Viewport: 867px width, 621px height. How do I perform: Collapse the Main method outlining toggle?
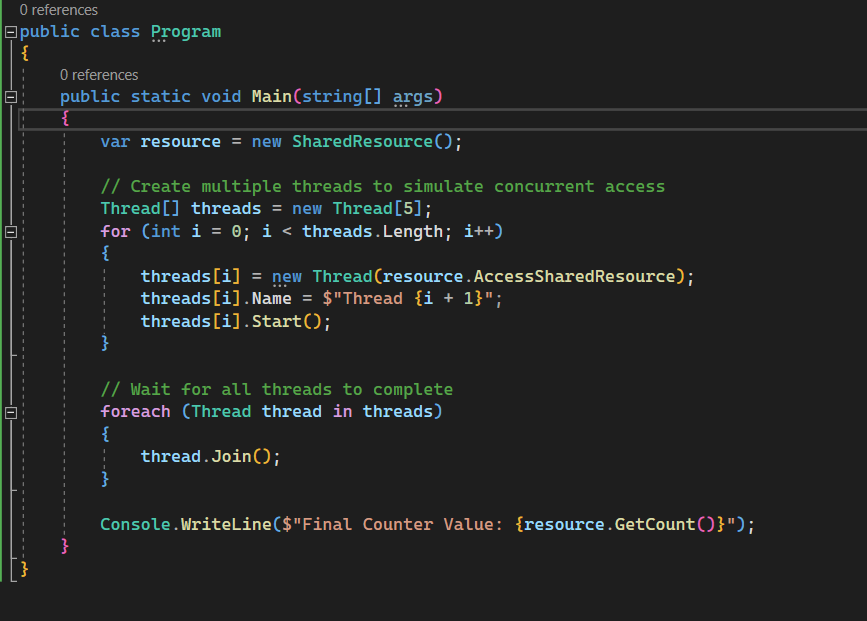pyautogui.click(x=11, y=97)
